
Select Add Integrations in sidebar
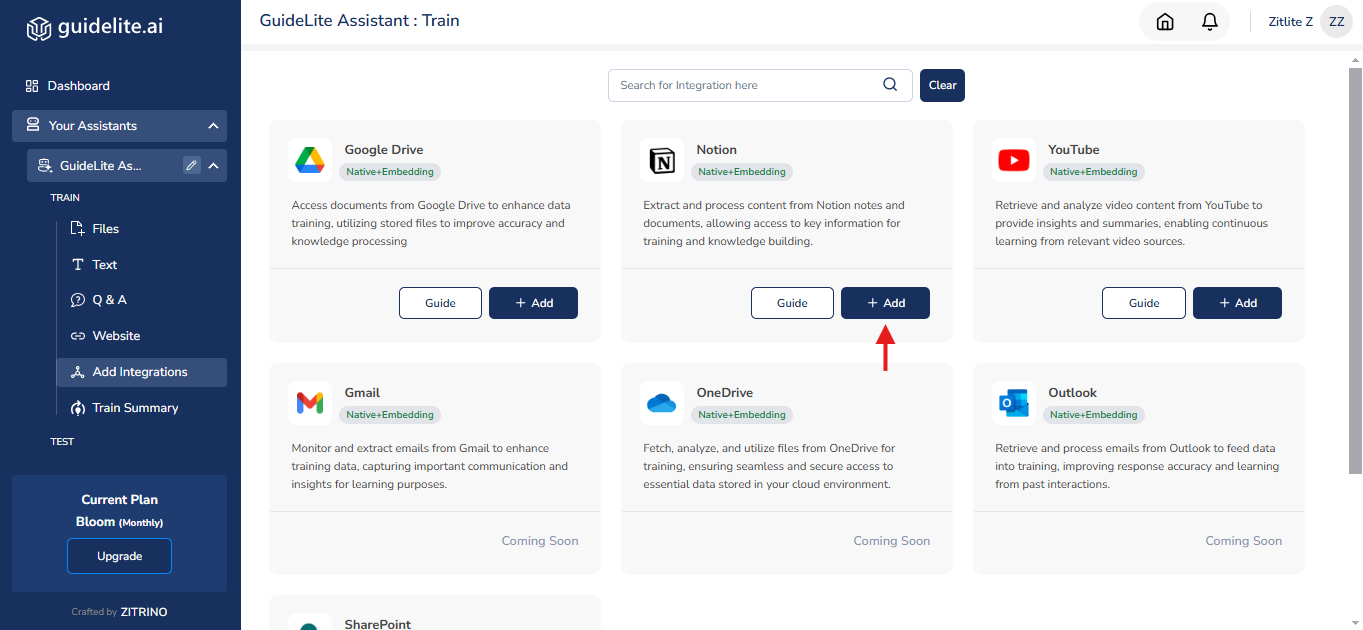tap(141, 372)
